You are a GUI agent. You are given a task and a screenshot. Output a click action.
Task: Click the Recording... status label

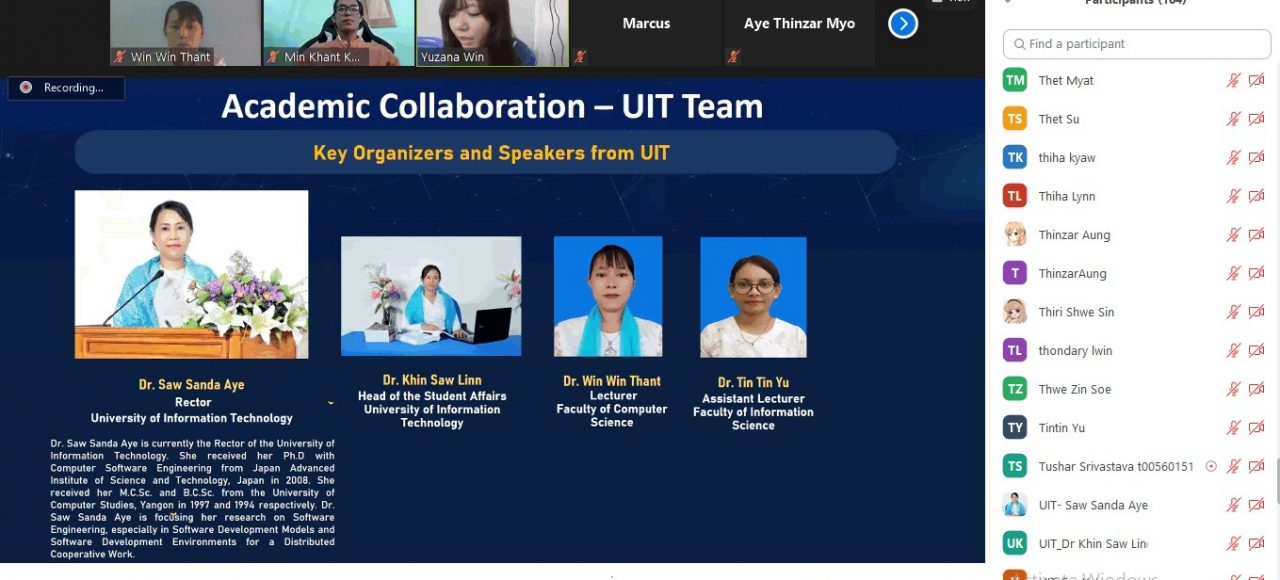73,88
